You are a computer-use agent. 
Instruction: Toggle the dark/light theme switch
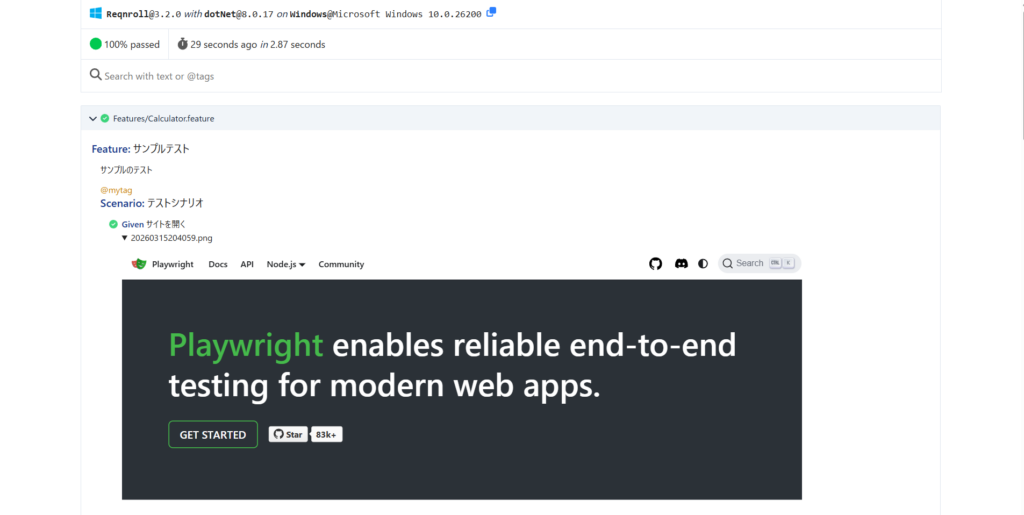pyautogui.click(x=703, y=264)
